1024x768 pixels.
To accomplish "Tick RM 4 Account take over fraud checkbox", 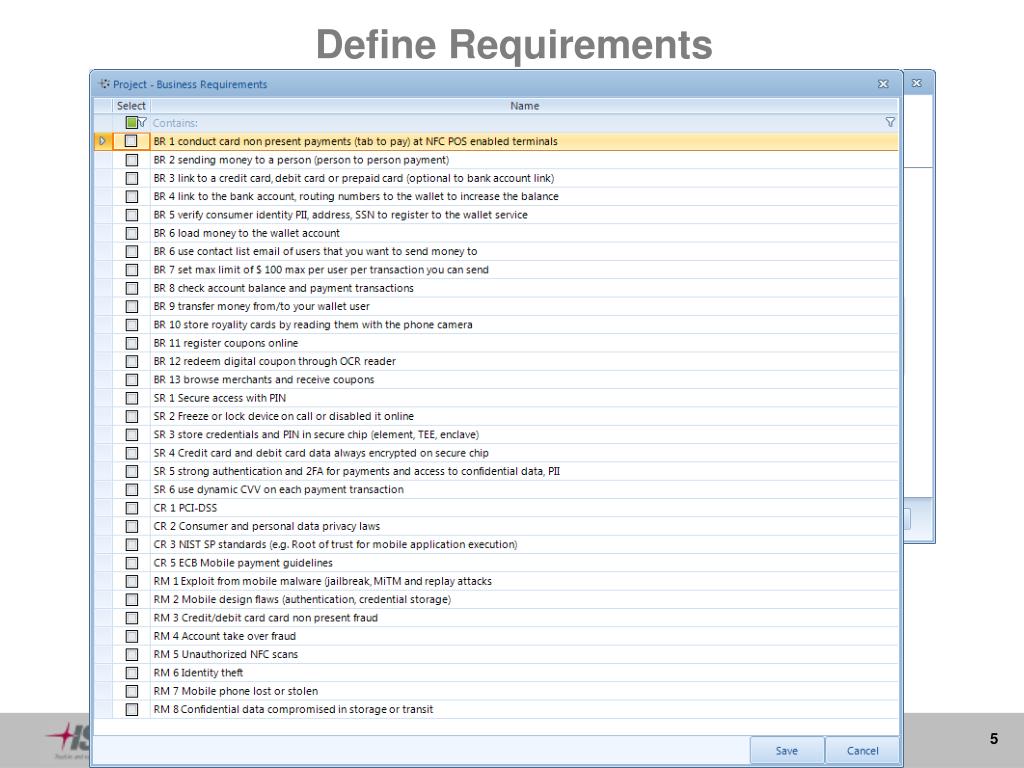I will point(132,636).
